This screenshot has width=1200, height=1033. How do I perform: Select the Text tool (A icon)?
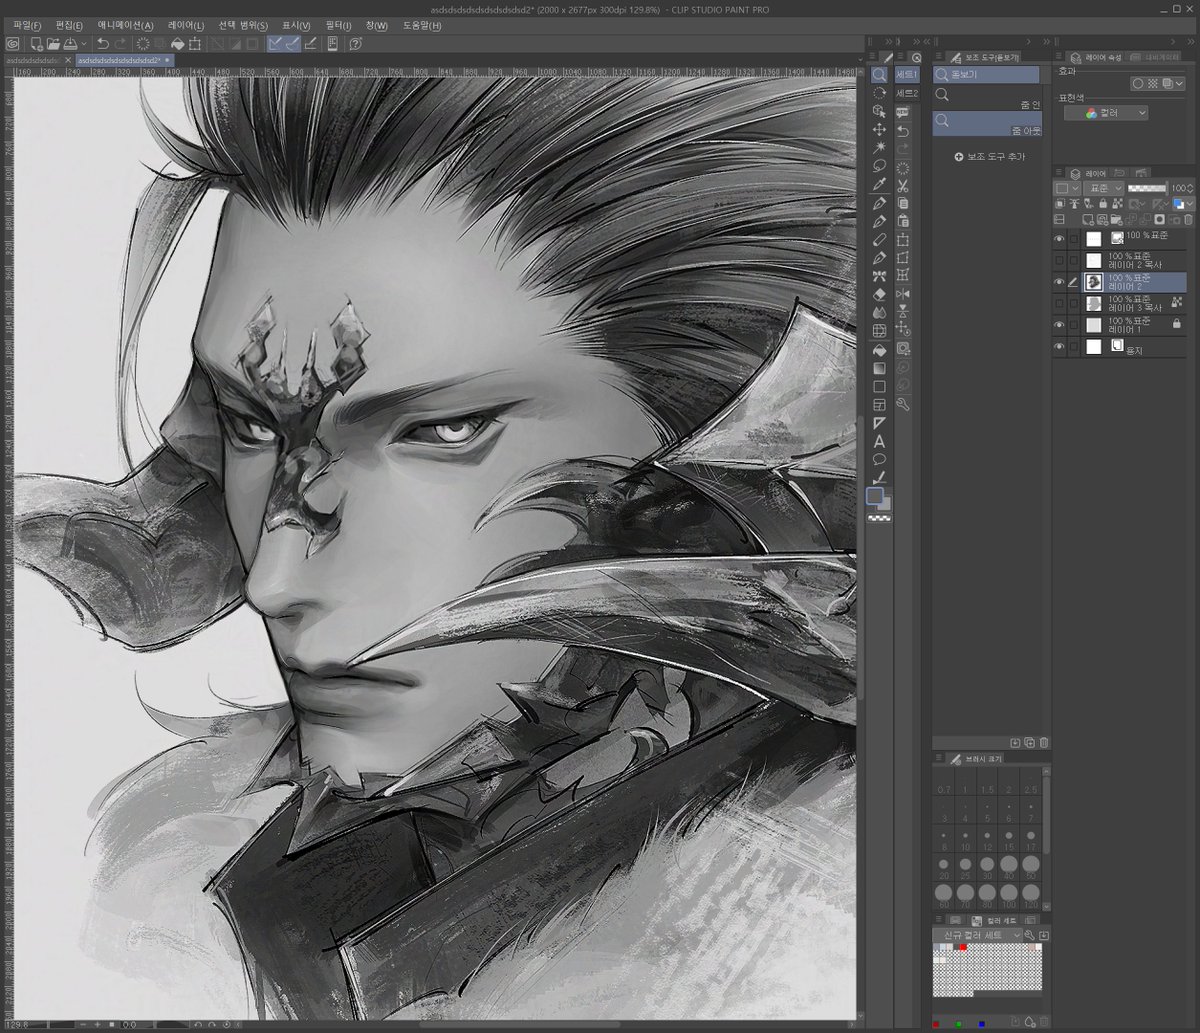(879, 441)
